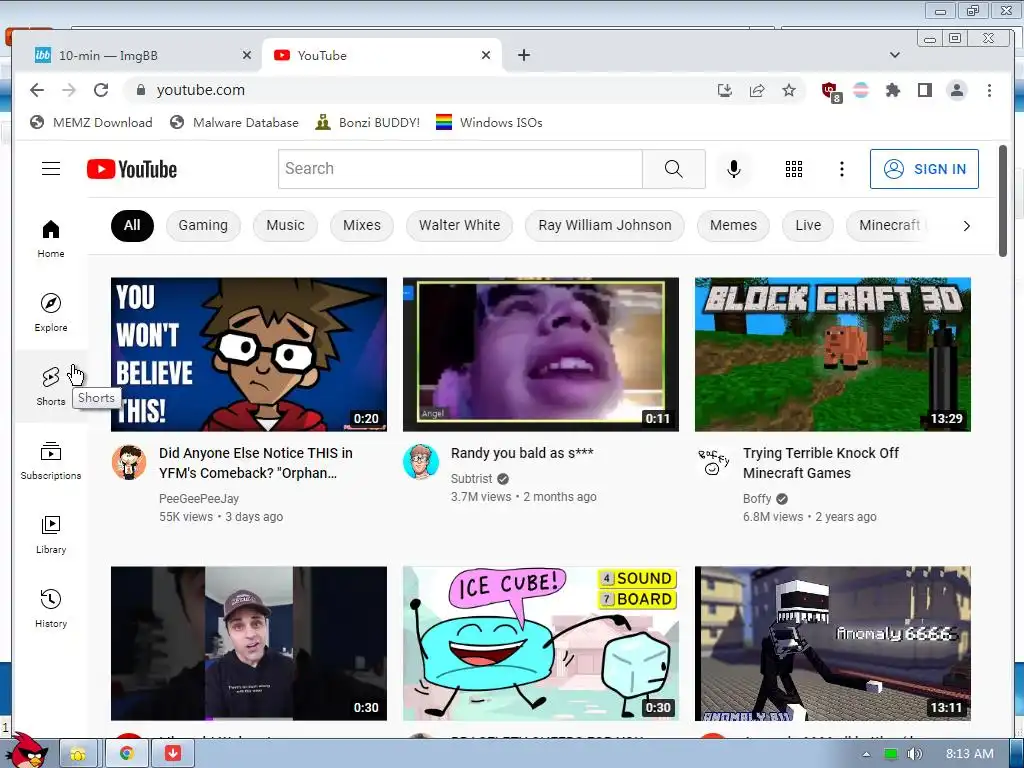Image resolution: width=1024 pixels, height=768 pixels.
Task: Click the Angry Birds start button
Action: click(27, 750)
